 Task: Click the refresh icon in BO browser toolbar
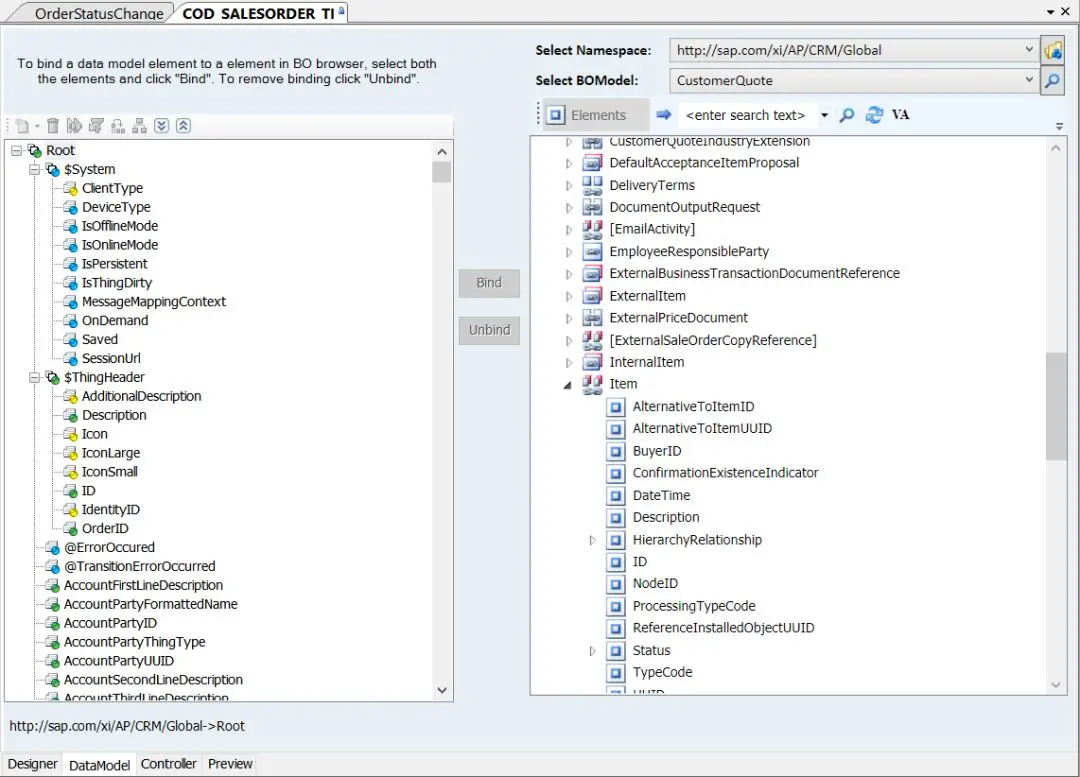[874, 115]
